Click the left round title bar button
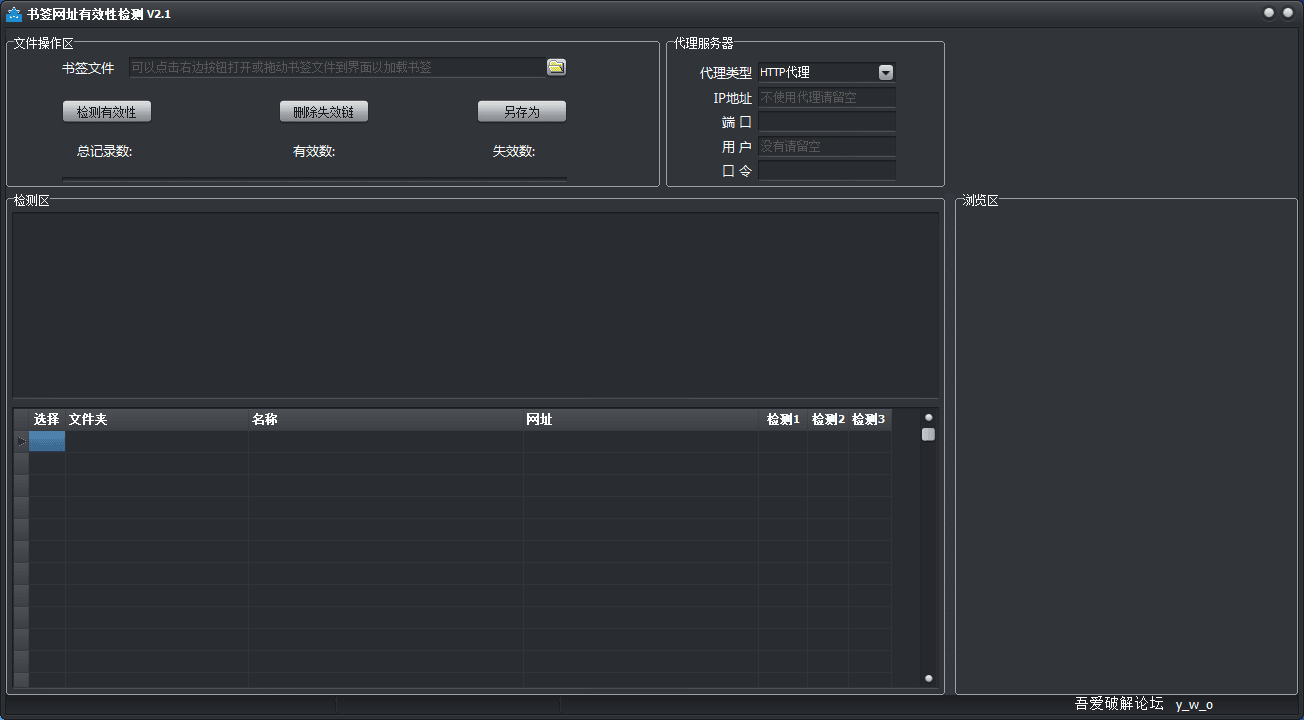The height and width of the screenshot is (720, 1304). click(1269, 13)
